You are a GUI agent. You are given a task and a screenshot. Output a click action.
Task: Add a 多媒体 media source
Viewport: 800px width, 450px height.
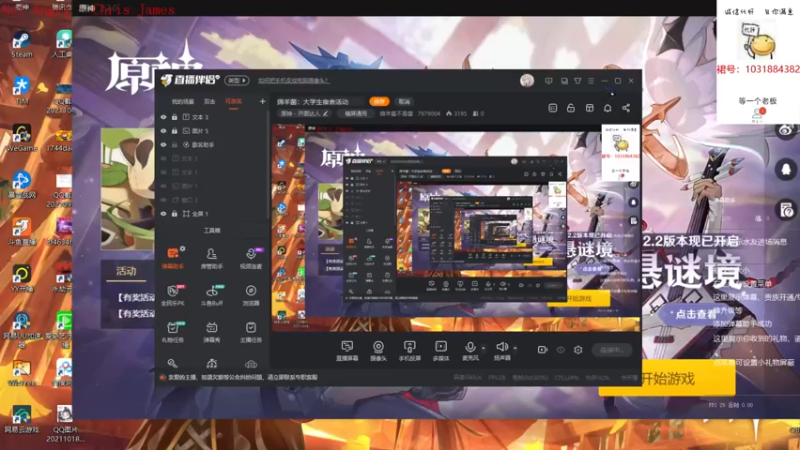click(441, 351)
